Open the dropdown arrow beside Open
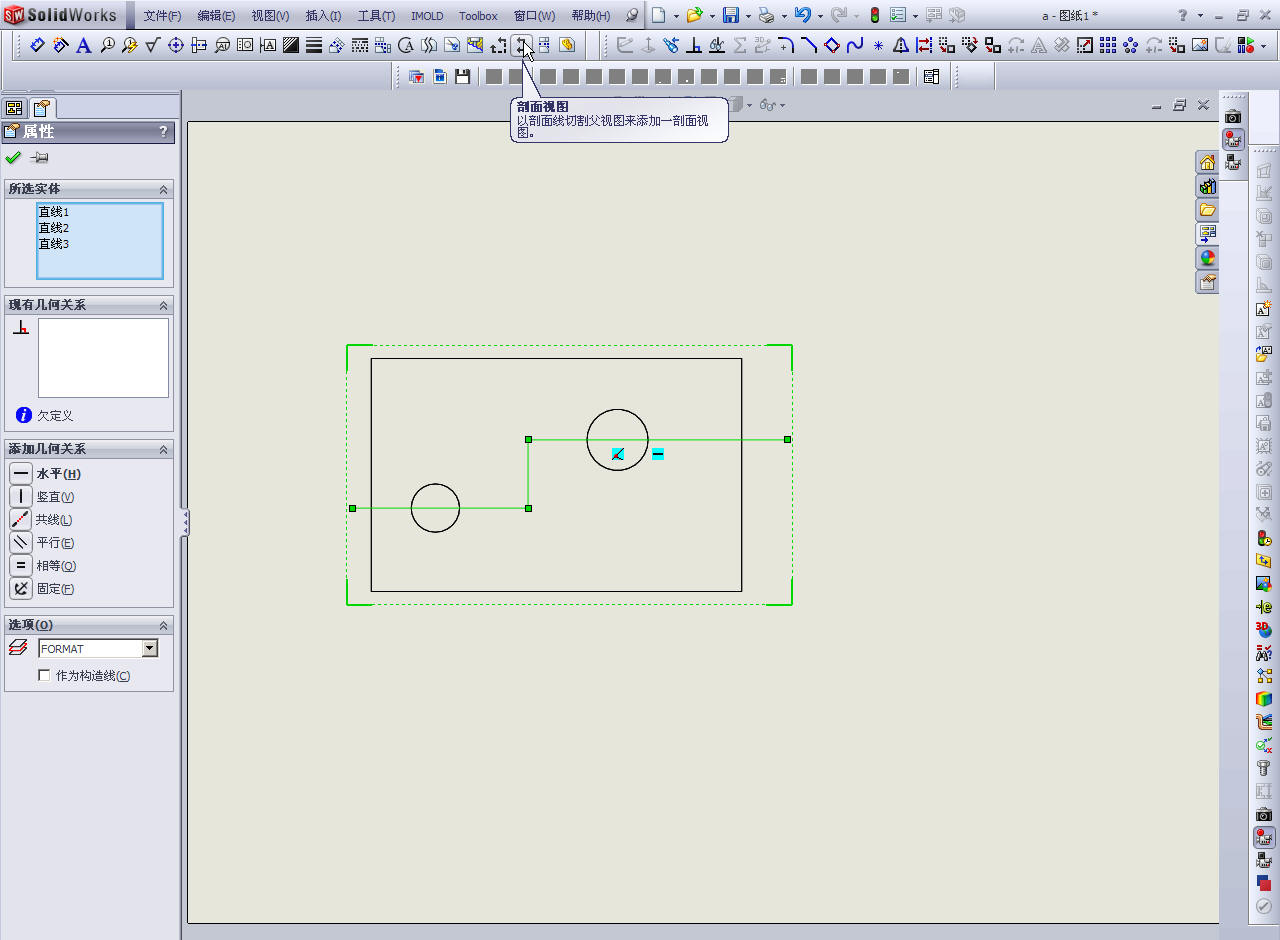 [x=712, y=16]
